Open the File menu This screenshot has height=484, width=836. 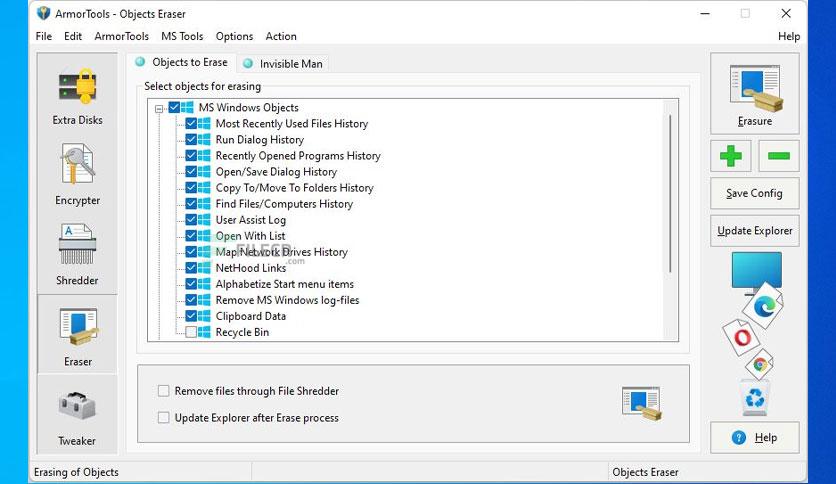click(44, 36)
